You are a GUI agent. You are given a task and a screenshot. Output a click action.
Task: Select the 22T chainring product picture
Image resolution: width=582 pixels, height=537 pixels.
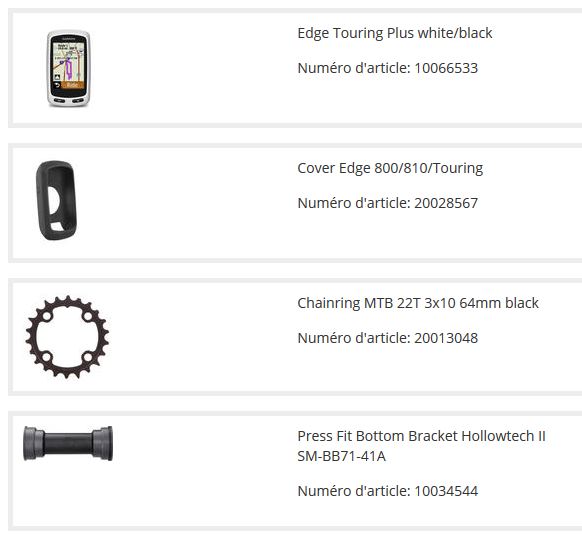coord(67,337)
